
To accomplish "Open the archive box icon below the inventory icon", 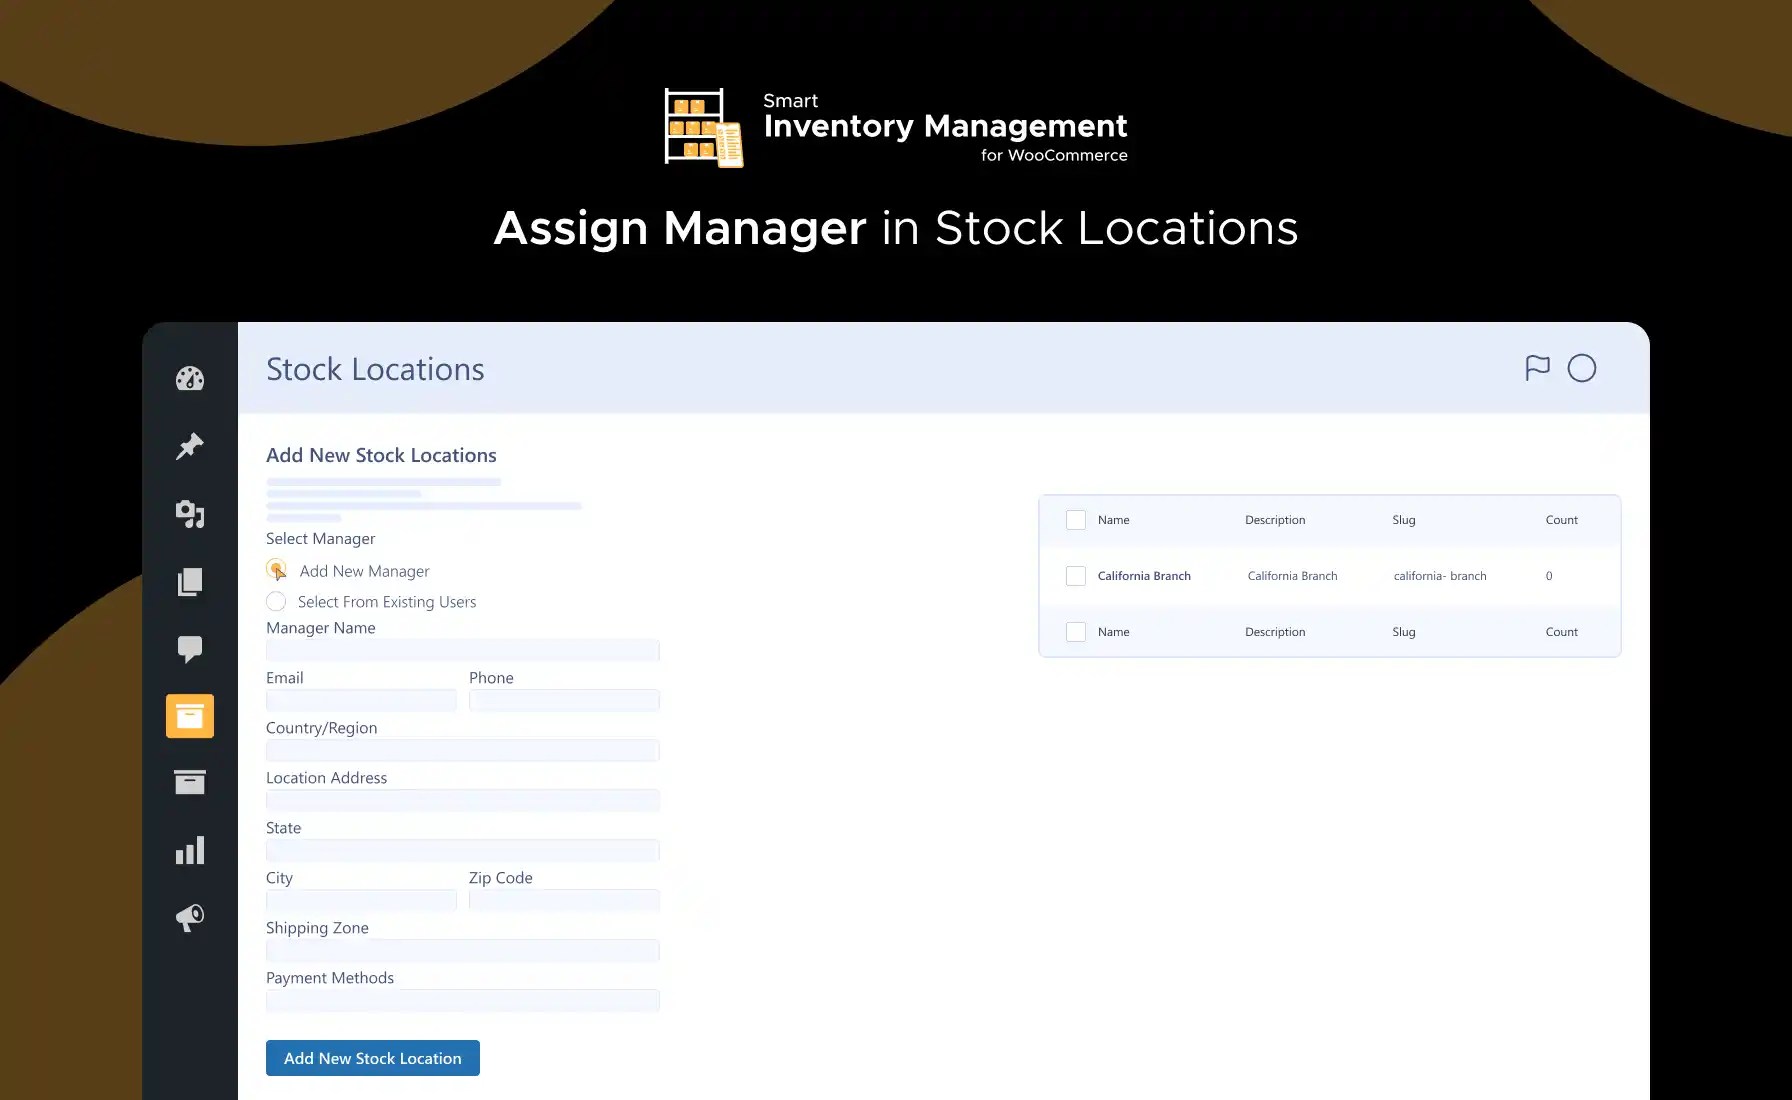I will [x=189, y=783].
